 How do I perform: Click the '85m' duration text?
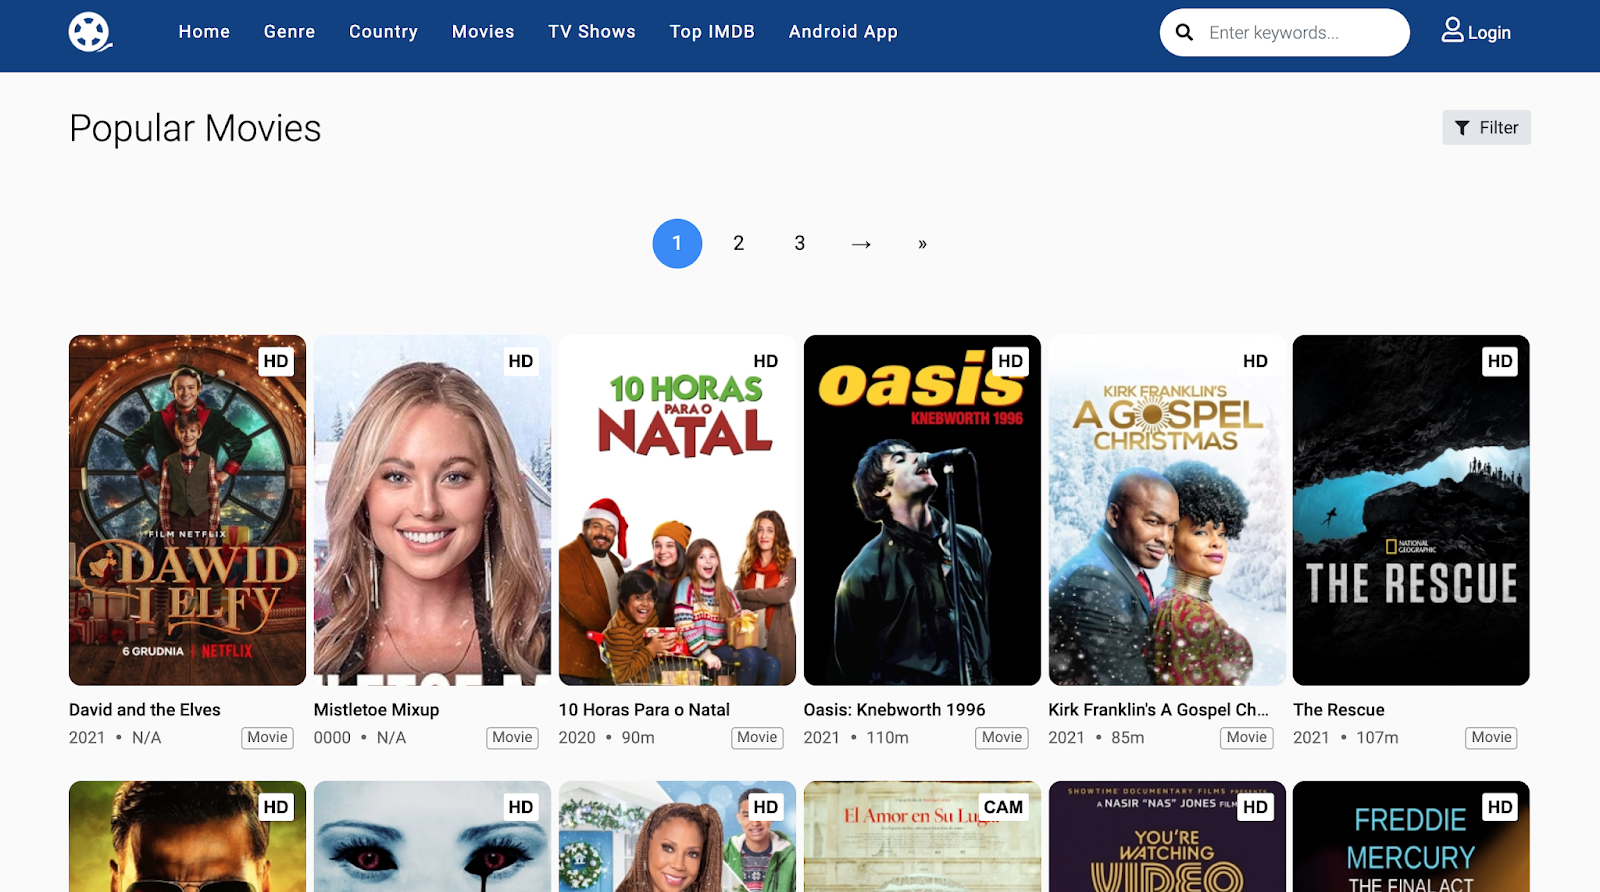coord(1128,738)
